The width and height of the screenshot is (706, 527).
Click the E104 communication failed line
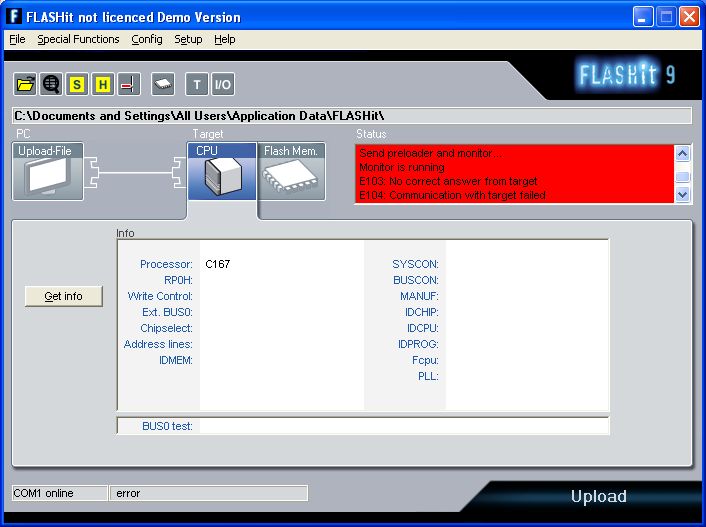452,195
